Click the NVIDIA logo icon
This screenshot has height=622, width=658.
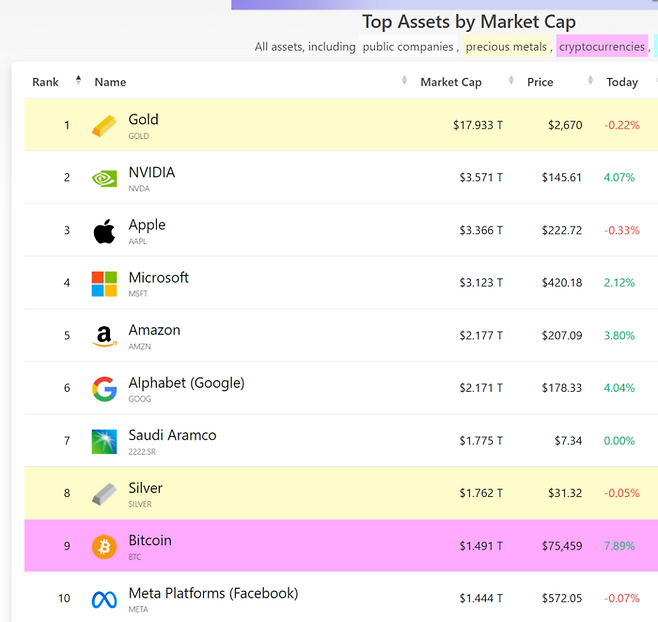[104, 179]
